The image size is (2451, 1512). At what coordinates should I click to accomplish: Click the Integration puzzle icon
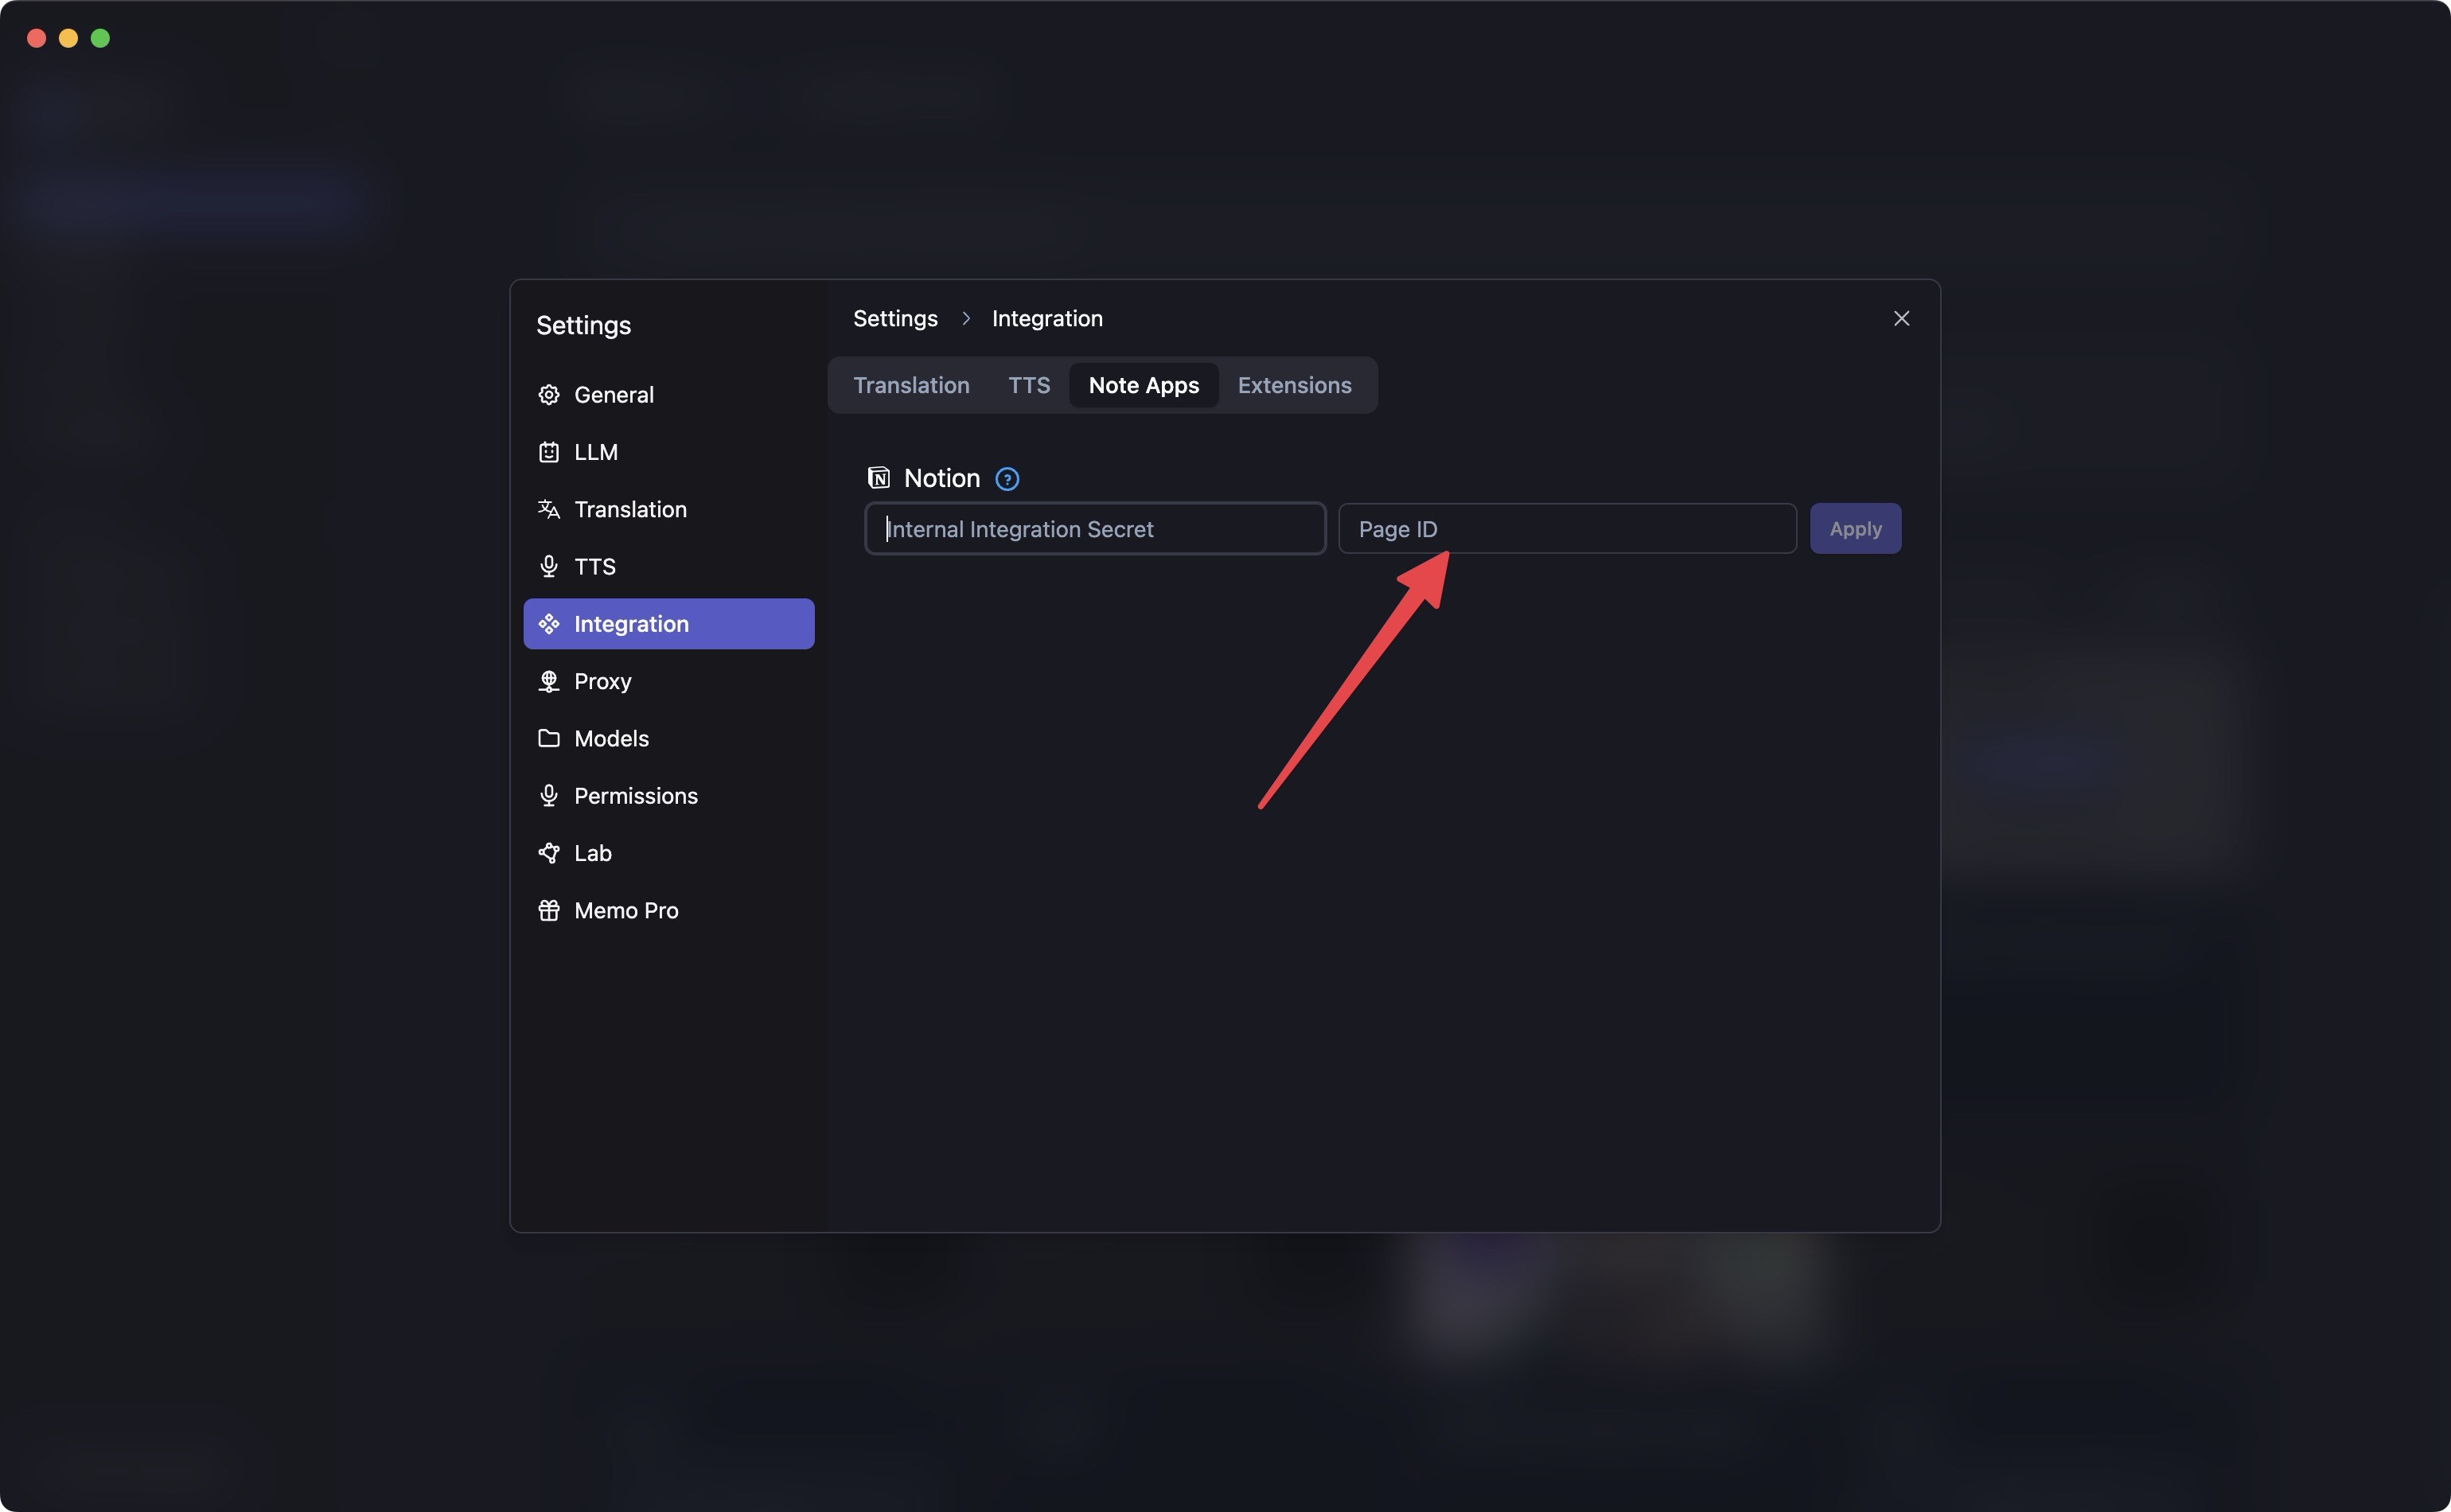[x=548, y=624]
